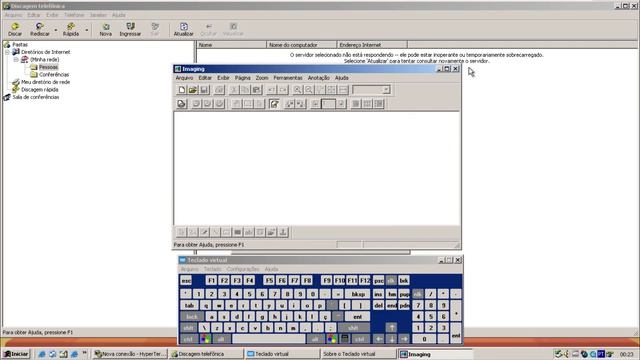Screen dimensions: 640x360
Task: Click the Next Page arrow in Imaging toolbar
Action: (x=341, y=104)
